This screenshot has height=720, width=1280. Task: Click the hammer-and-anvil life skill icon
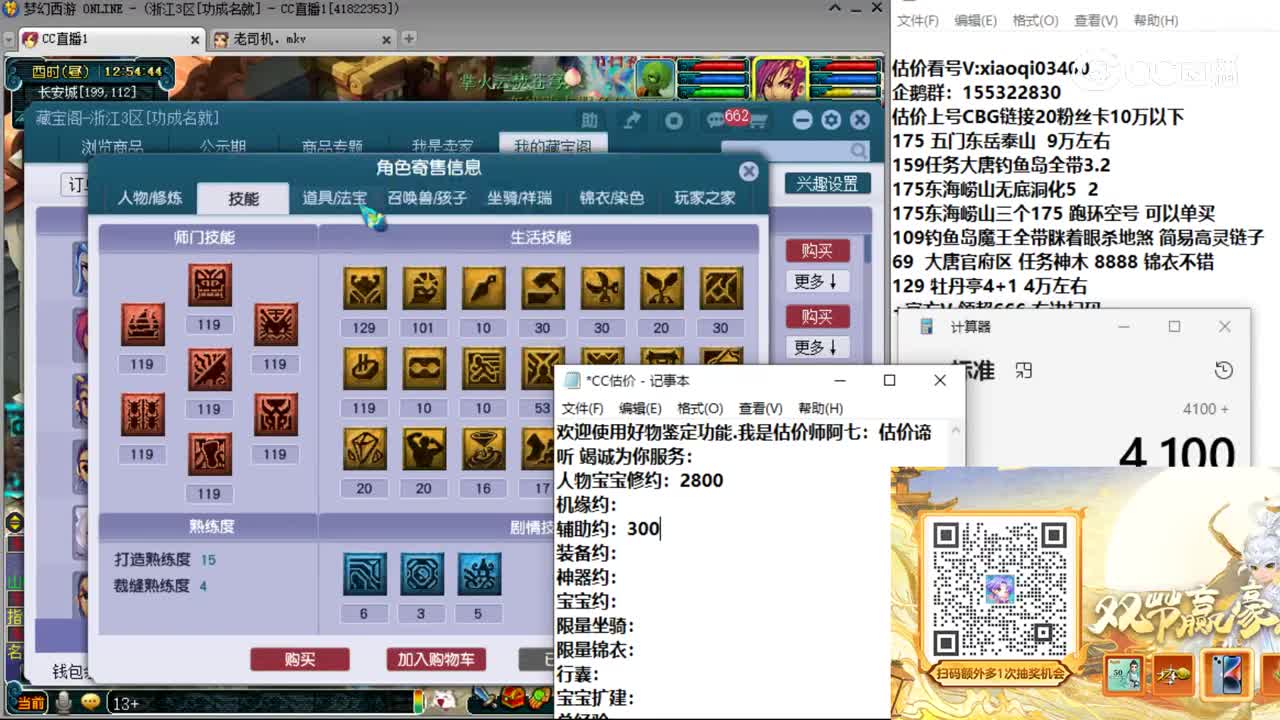tap(542, 288)
